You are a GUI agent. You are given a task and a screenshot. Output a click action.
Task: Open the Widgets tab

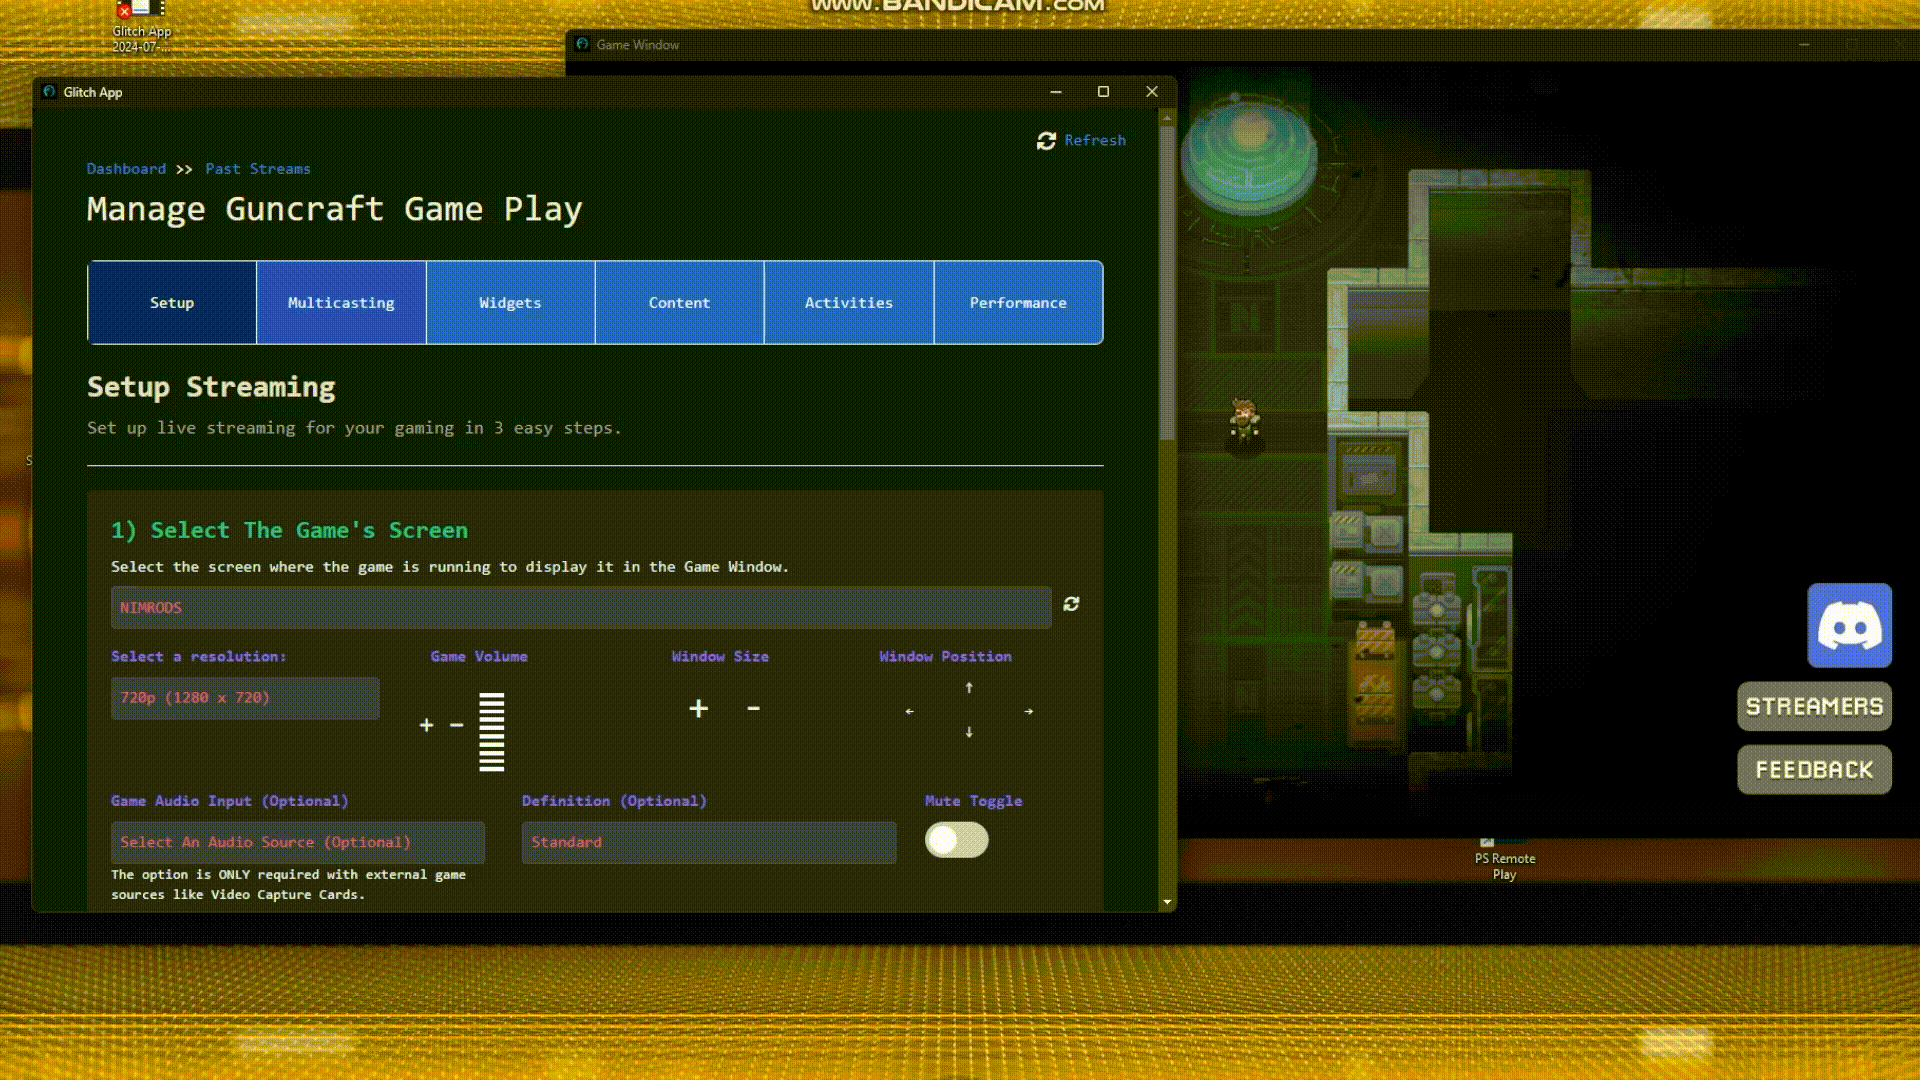(x=510, y=303)
